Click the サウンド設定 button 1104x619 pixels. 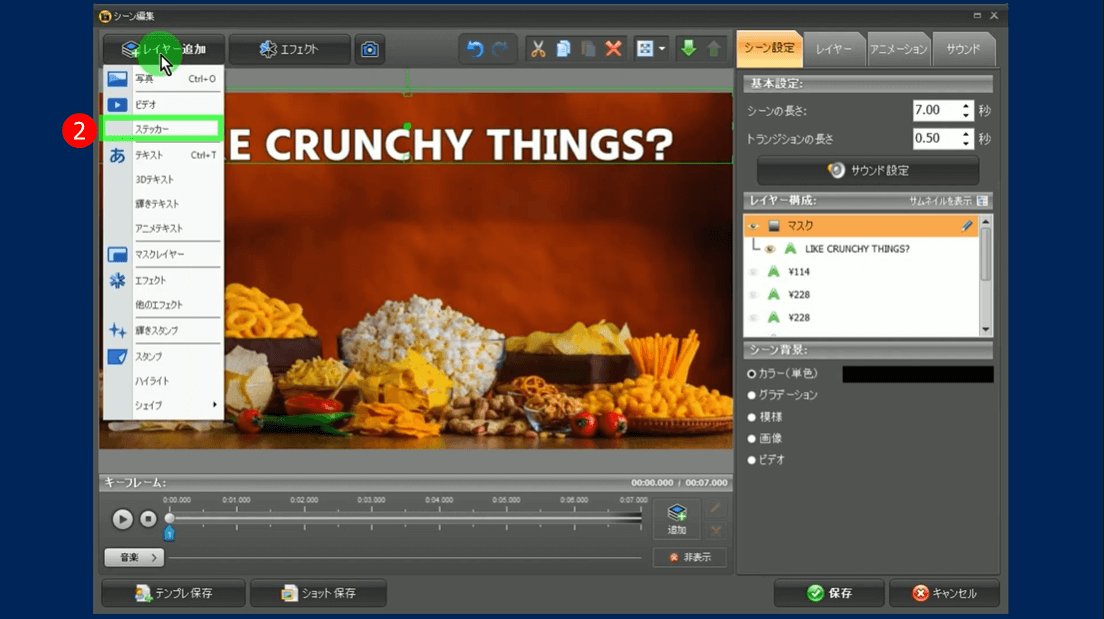click(867, 170)
